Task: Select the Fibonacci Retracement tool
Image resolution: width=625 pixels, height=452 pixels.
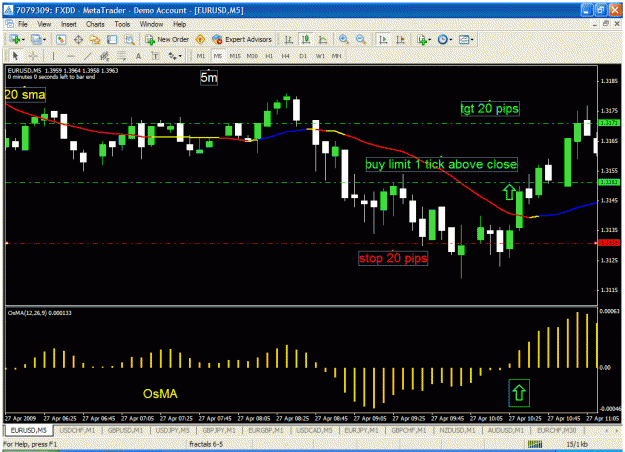Action: click(122, 56)
